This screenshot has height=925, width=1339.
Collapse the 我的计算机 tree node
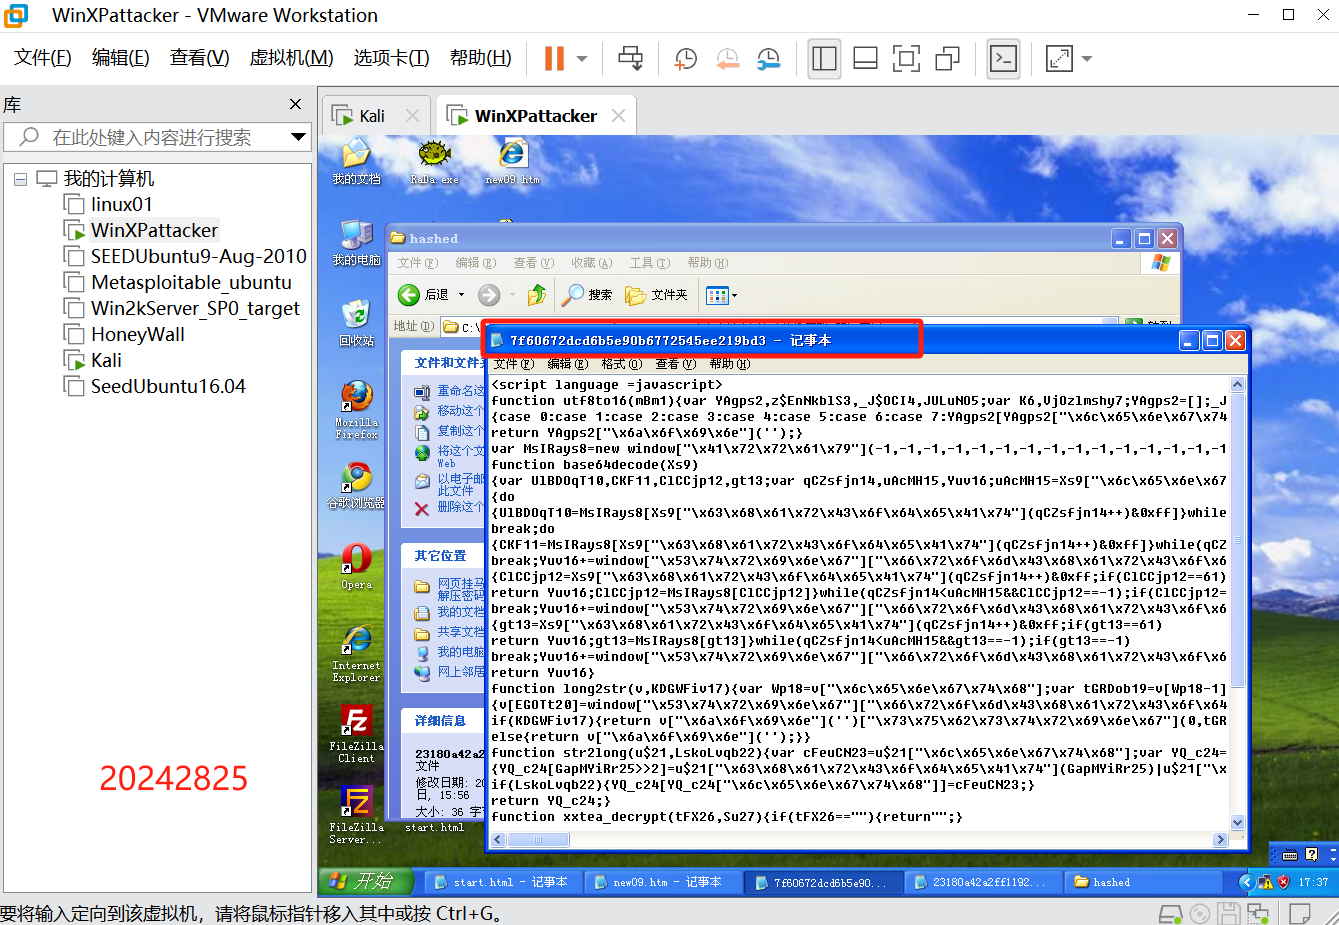tap(20, 179)
